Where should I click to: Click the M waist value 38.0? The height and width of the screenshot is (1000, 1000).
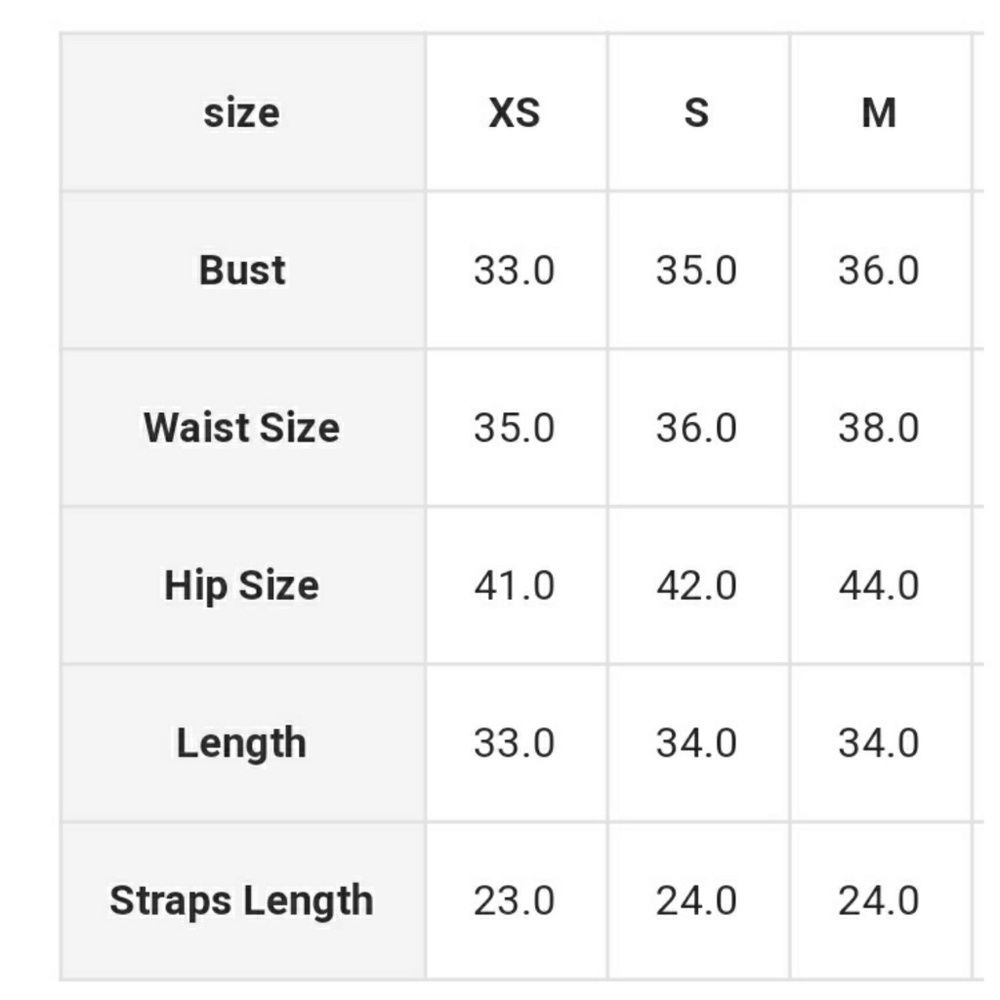878,428
